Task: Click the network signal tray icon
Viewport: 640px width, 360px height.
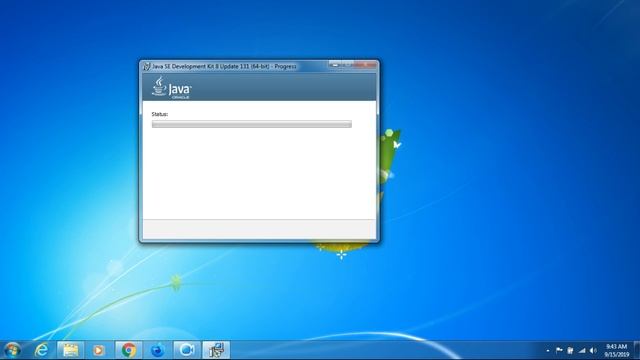Action: pyautogui.click(x=582, y=350)
